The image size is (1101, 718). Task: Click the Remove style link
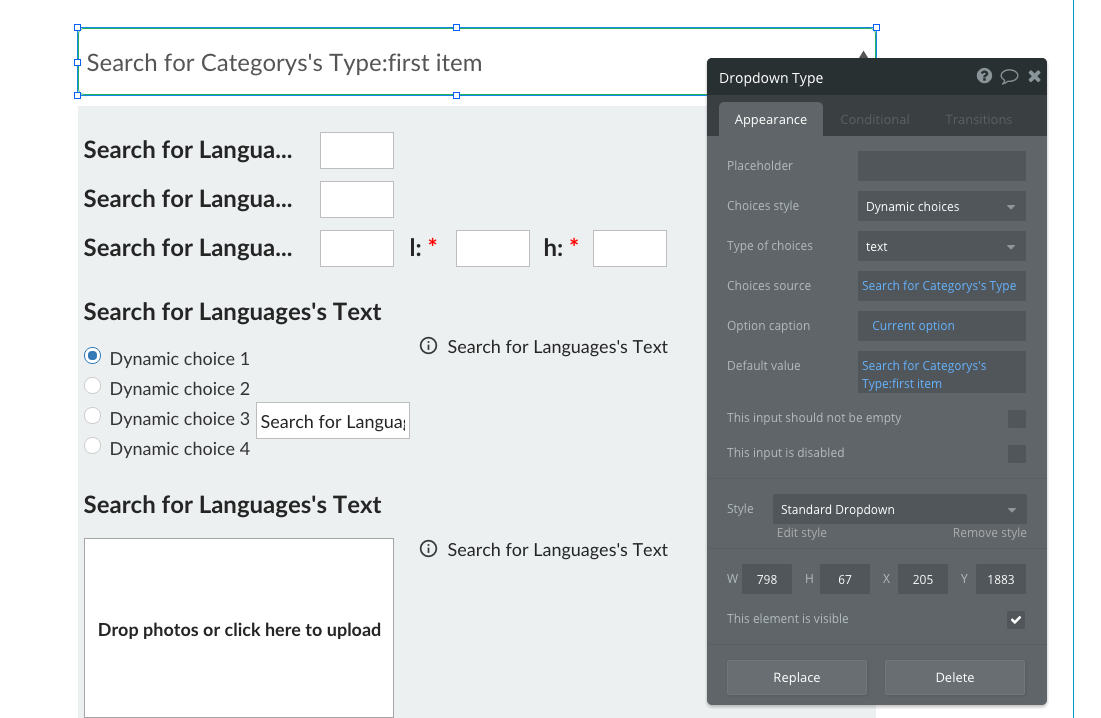pyautogui.click(x=989, y=533)
